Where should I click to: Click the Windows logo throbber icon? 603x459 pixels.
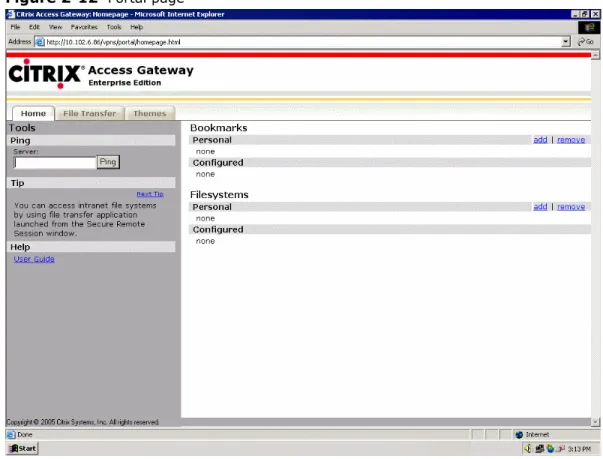pyautogui.click(x=589, y=27)
